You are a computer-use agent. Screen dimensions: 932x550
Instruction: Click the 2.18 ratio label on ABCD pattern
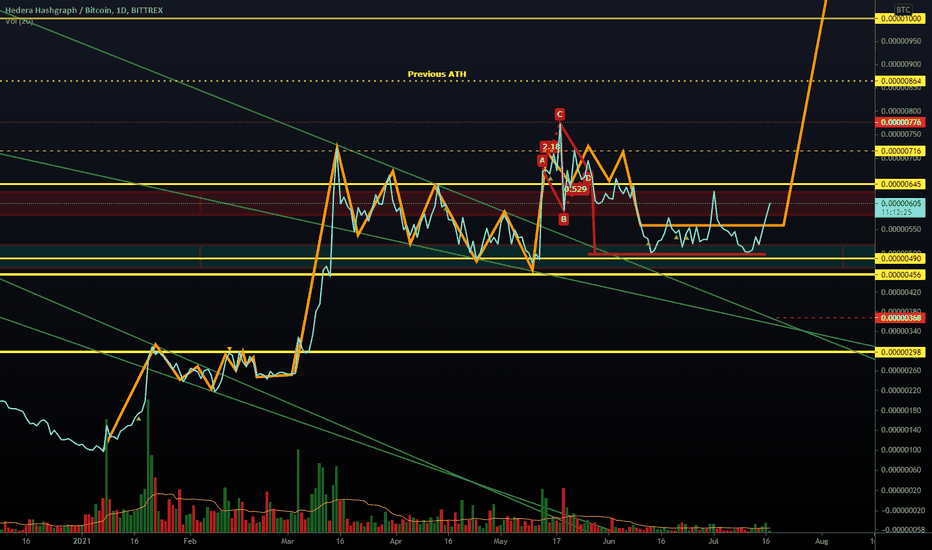click(551, 147)
